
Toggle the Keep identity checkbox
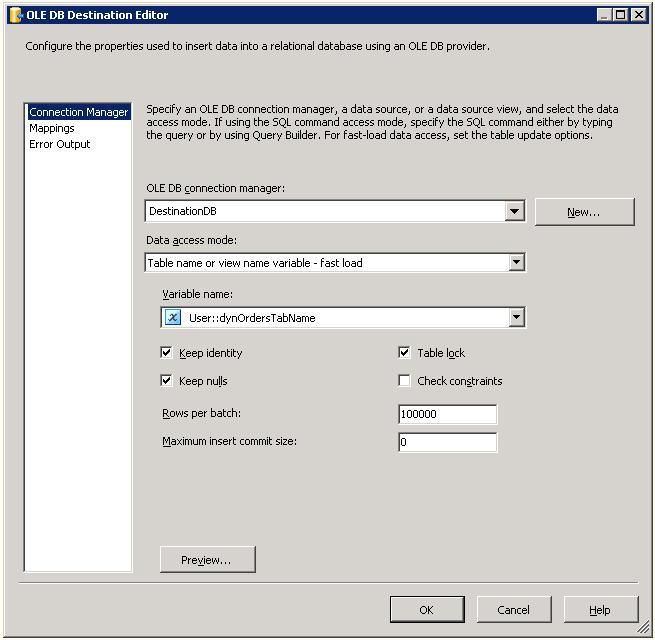coord(167,353)
